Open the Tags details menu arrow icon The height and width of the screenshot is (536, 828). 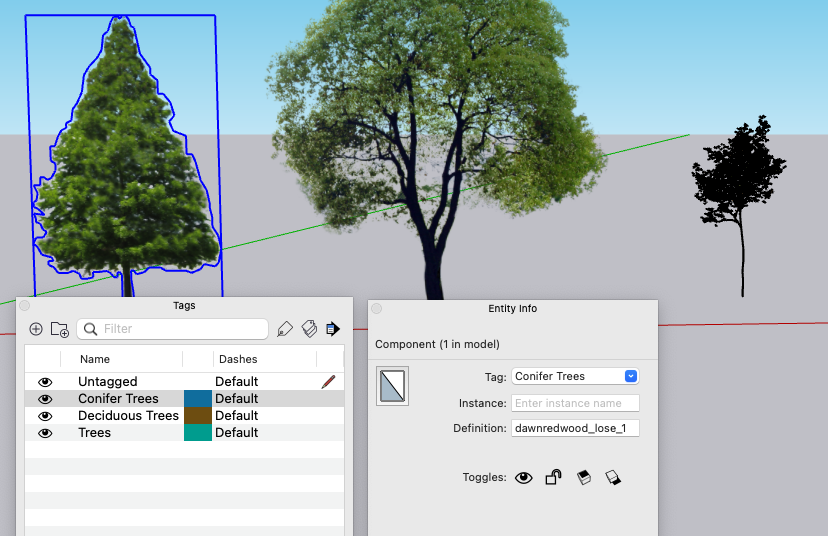[x=333, y=329]
